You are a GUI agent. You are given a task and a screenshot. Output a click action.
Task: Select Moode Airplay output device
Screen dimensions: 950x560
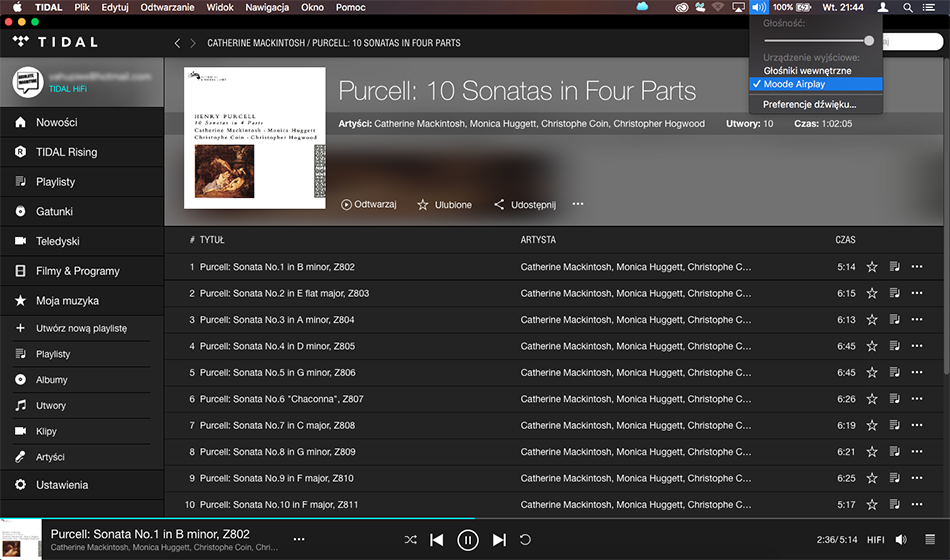coord(815,84)
